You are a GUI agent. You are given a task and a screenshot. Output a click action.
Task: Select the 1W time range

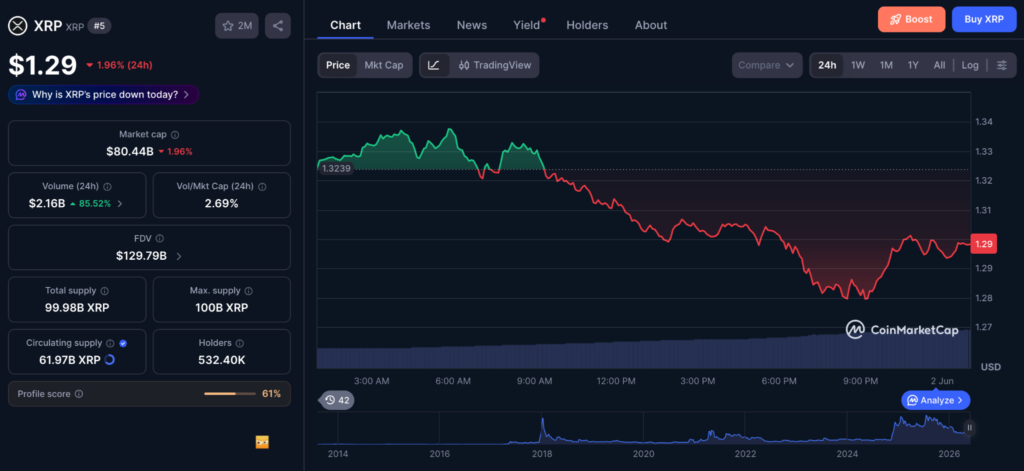(x=858, y=65)
